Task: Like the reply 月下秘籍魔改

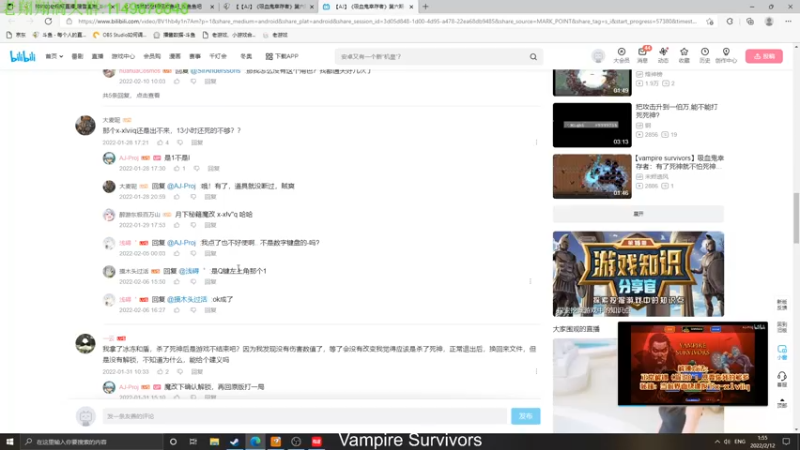Action: tap(177, 225)
